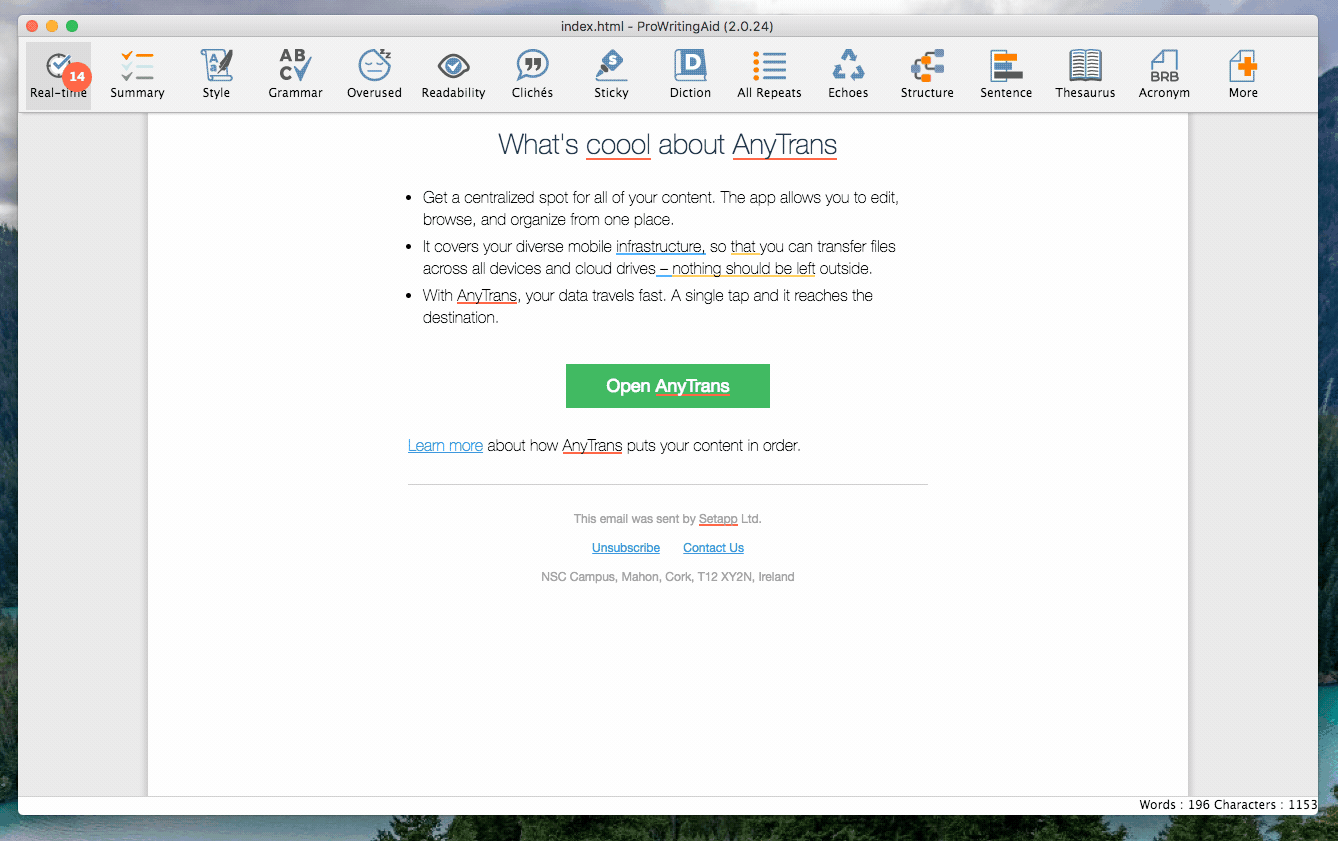Click the Words and Characters count in the status bar
Image resolution: width=1338 pixels, height=841 pixels.
pos(1227,805)
